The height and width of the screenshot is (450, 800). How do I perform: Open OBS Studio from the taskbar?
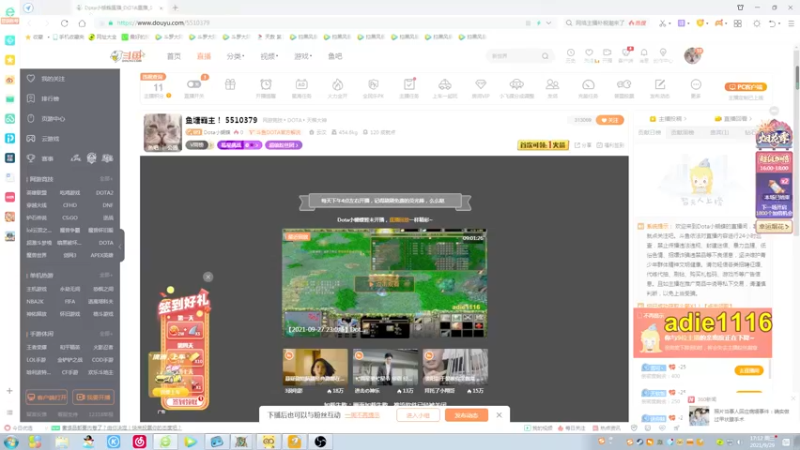[320, 441]
